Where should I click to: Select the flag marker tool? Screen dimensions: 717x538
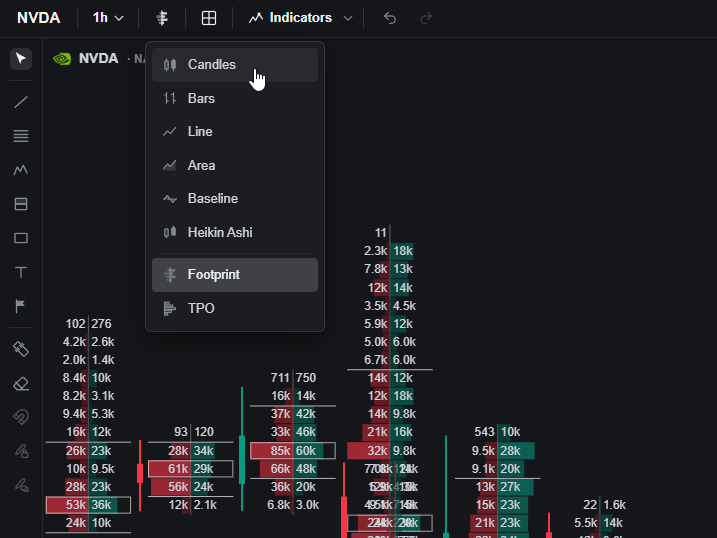(21, 306)
